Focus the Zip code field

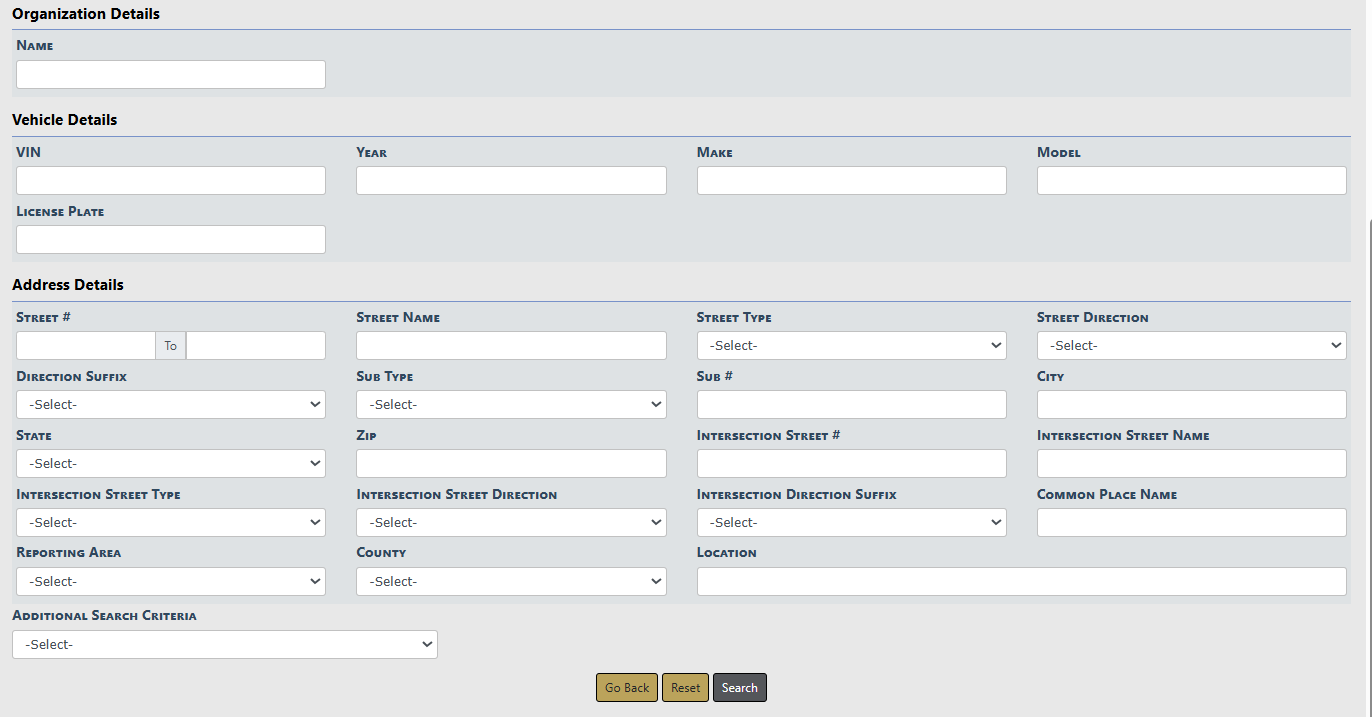point(511,464)
